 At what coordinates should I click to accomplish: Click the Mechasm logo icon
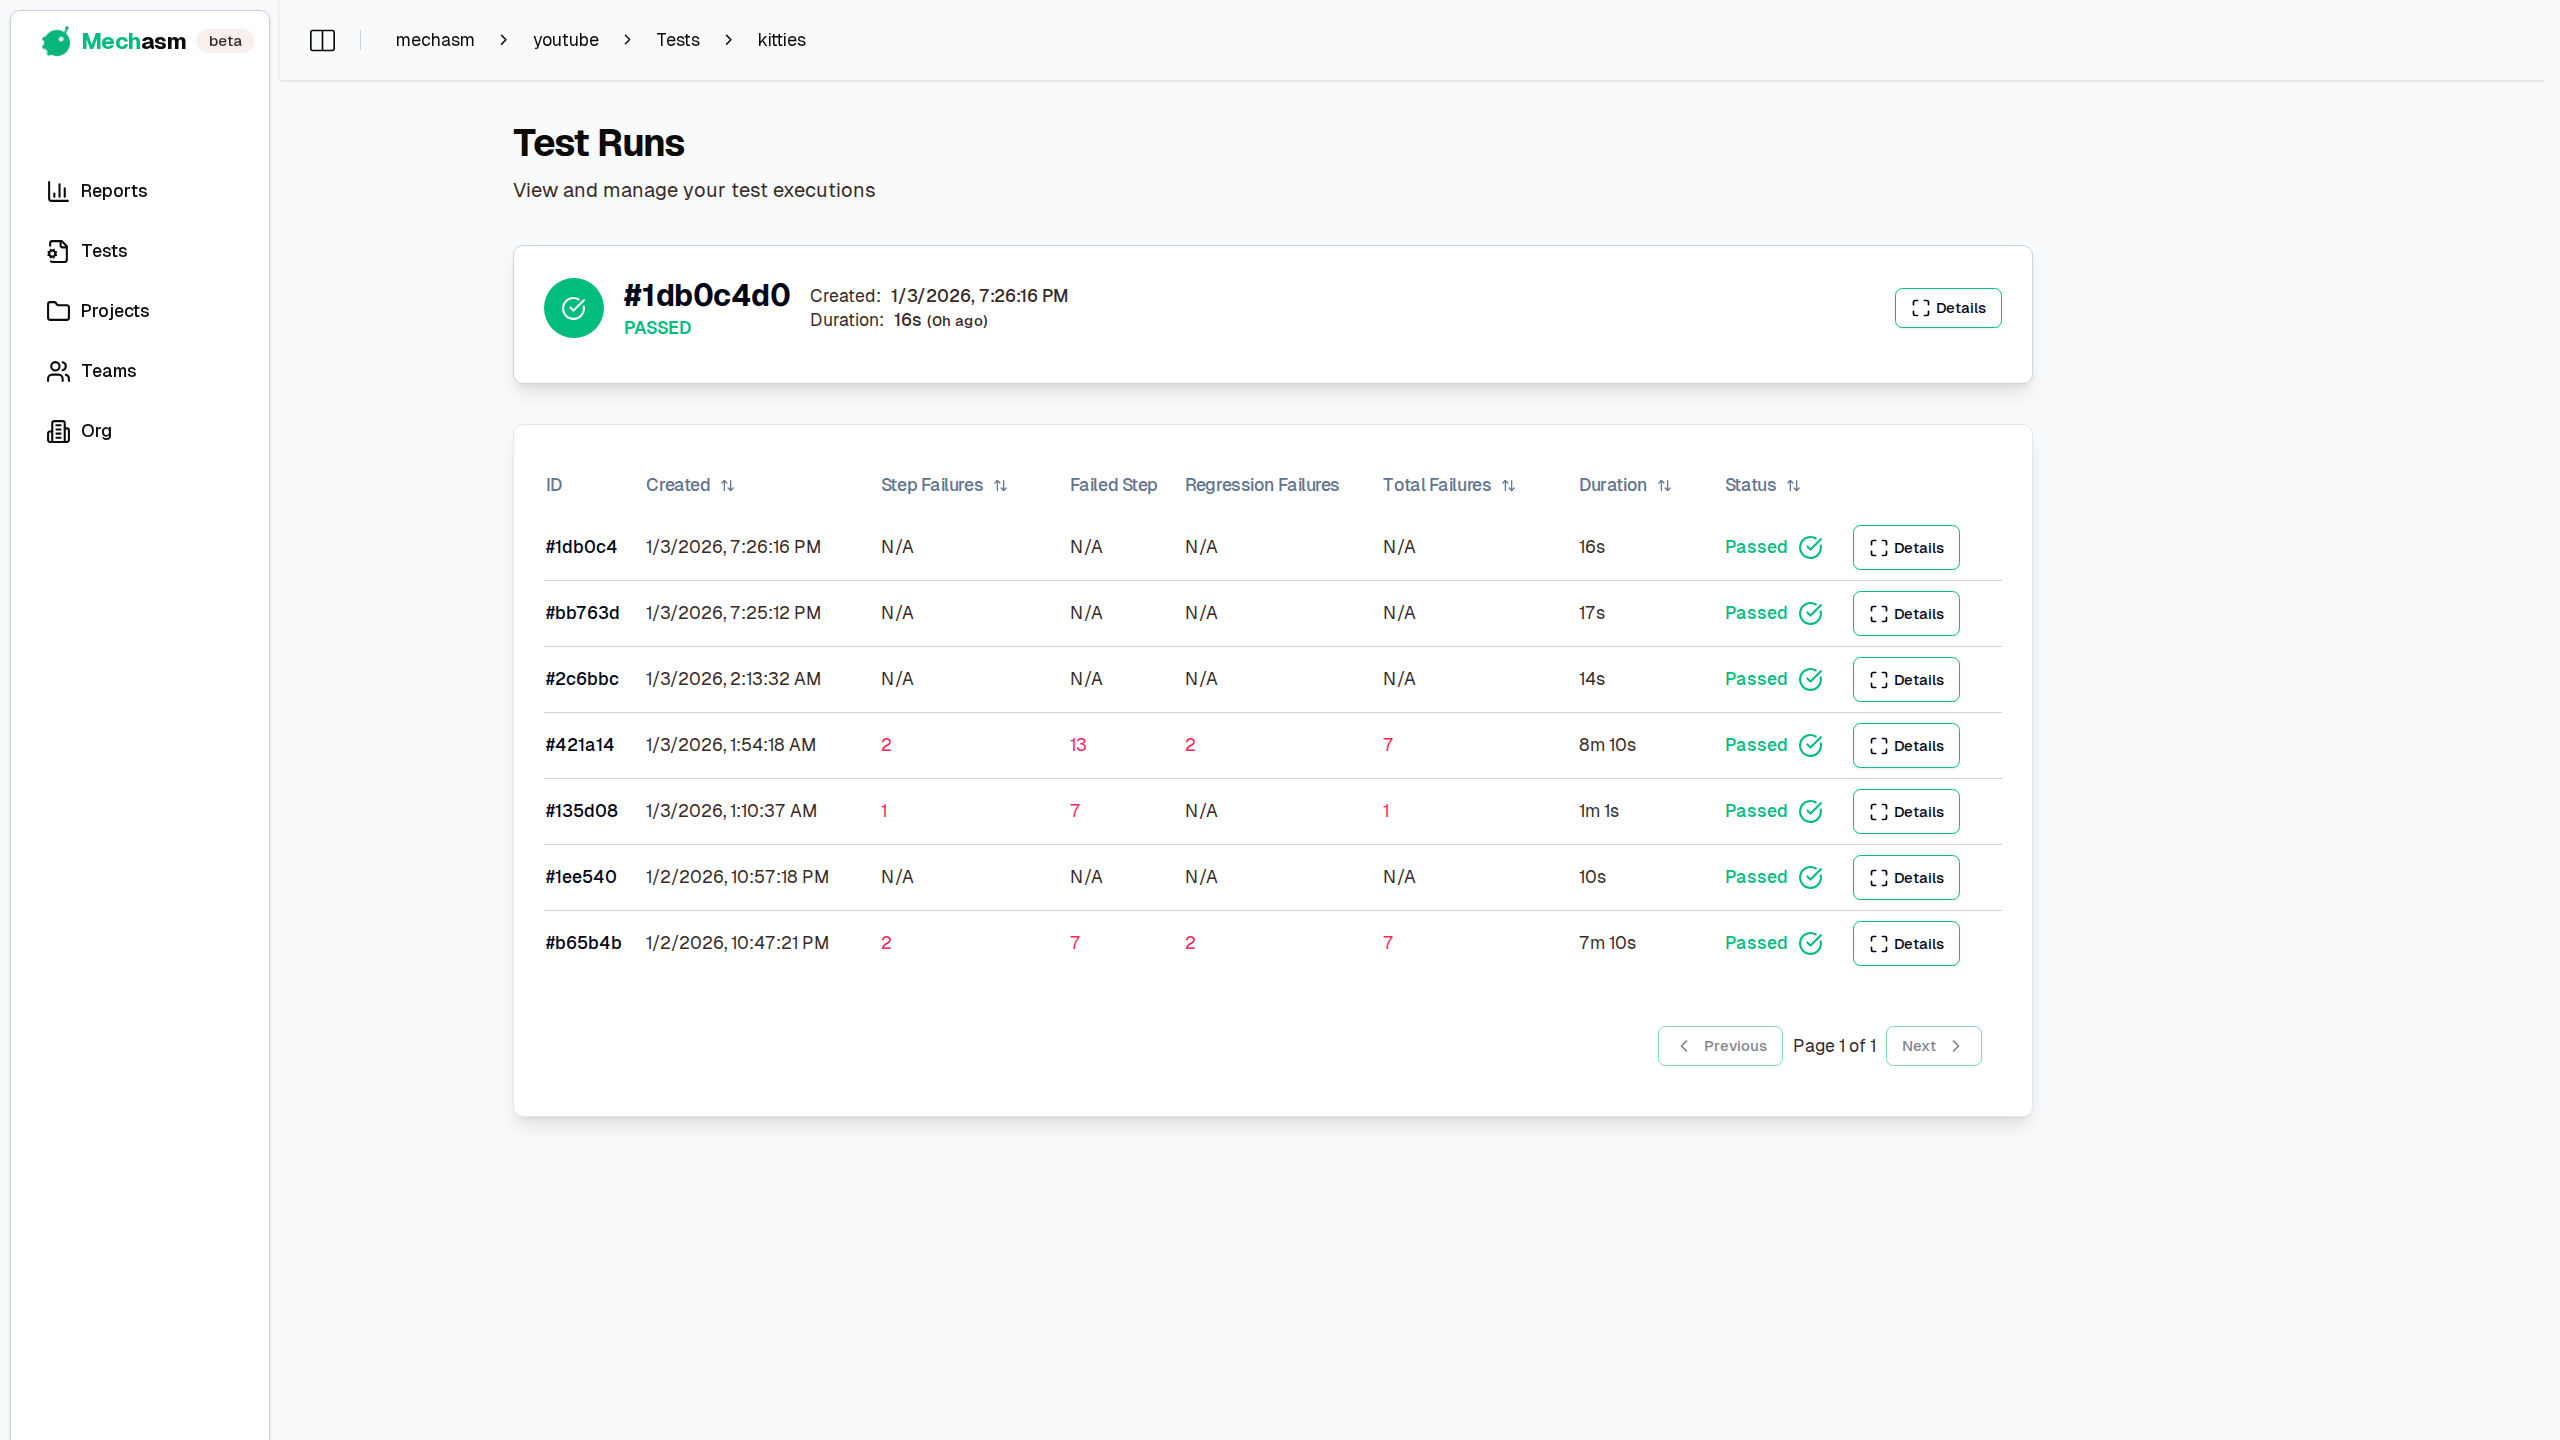57,41
